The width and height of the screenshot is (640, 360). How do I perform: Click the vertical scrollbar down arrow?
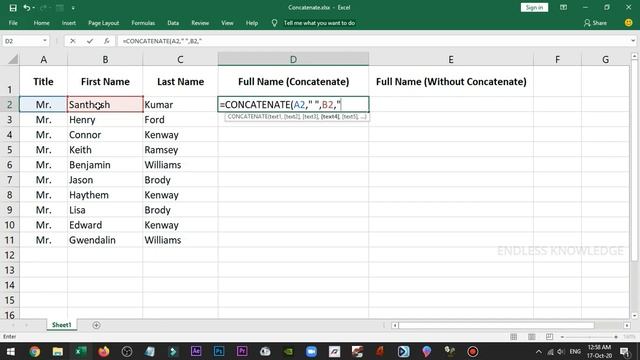click(x=634, y=315)
